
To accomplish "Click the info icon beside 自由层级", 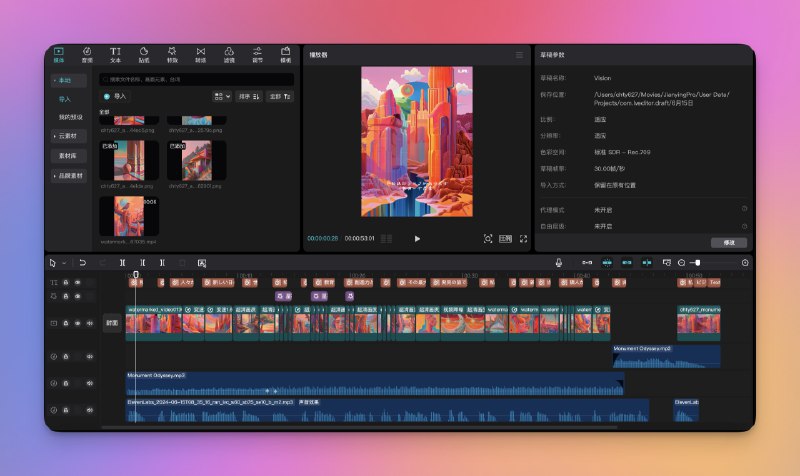I will pyautogui.click(x=744, y=226).
